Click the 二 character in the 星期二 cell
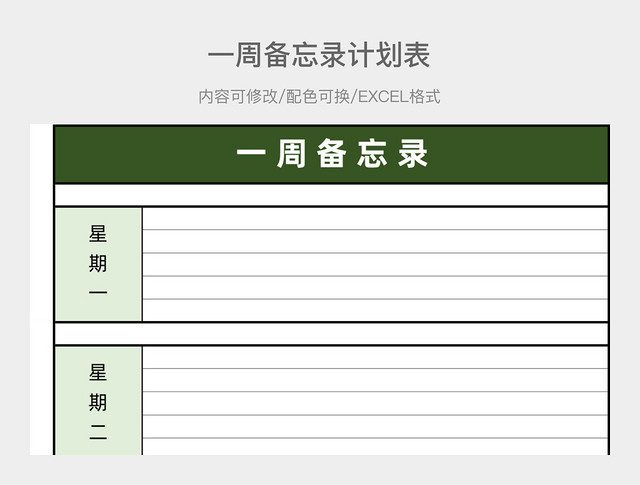This screenshot has width=640, height=485. point(98,432)
